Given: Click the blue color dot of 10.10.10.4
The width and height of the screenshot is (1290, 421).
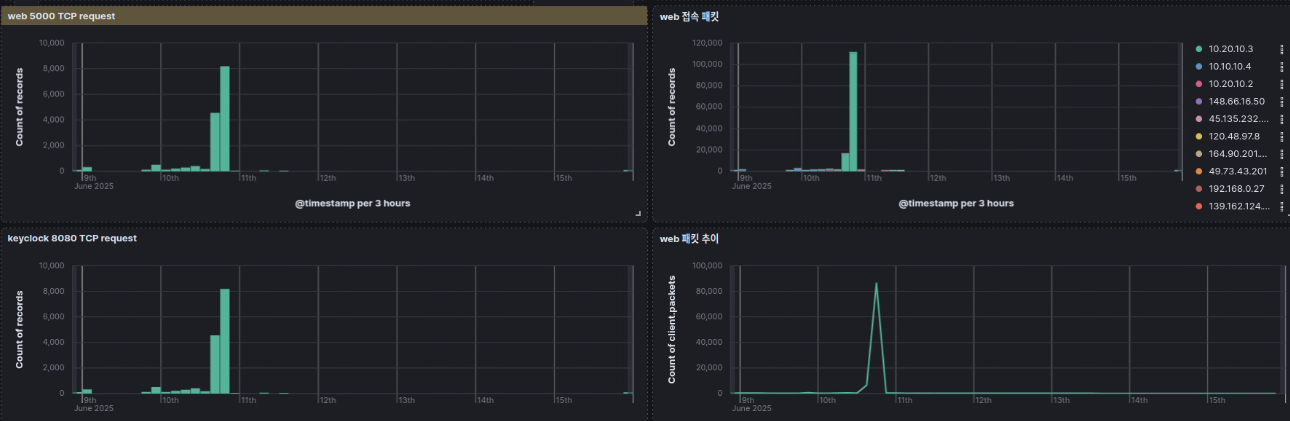Looking at the screenshot, I should [x=1199, y=66].
